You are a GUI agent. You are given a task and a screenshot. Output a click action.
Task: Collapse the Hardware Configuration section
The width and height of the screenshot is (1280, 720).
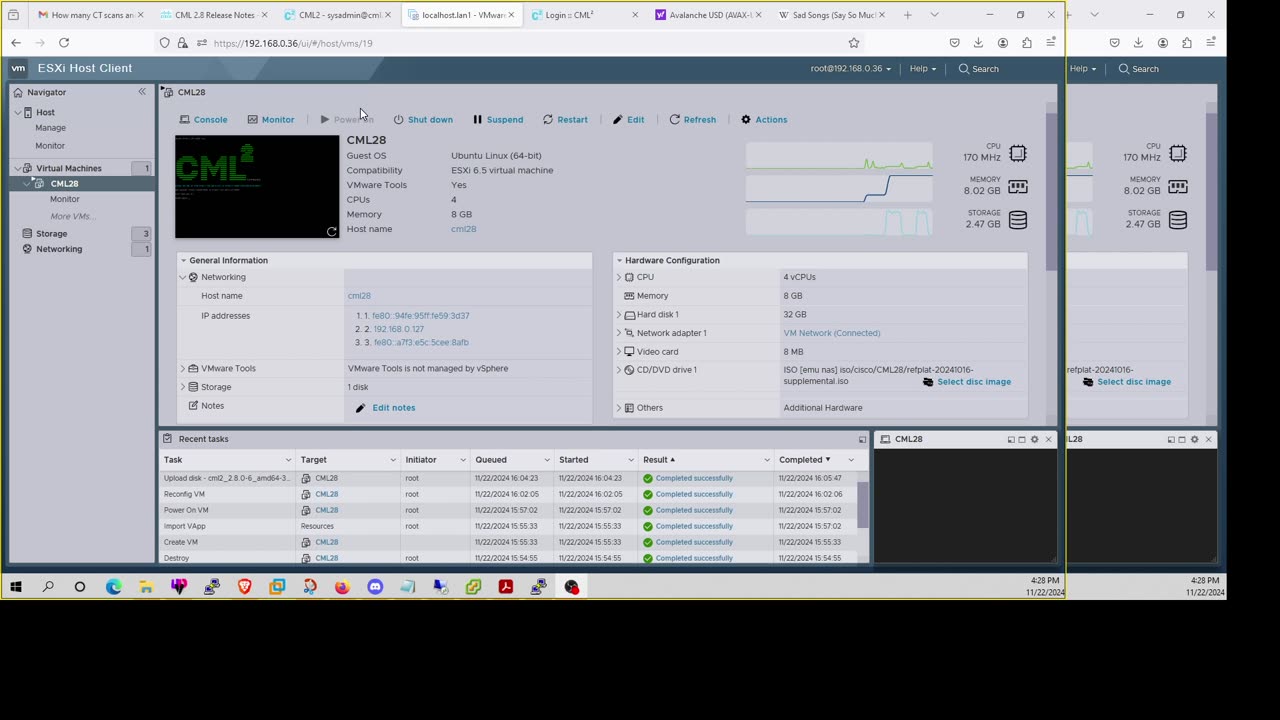pos(619,260)
